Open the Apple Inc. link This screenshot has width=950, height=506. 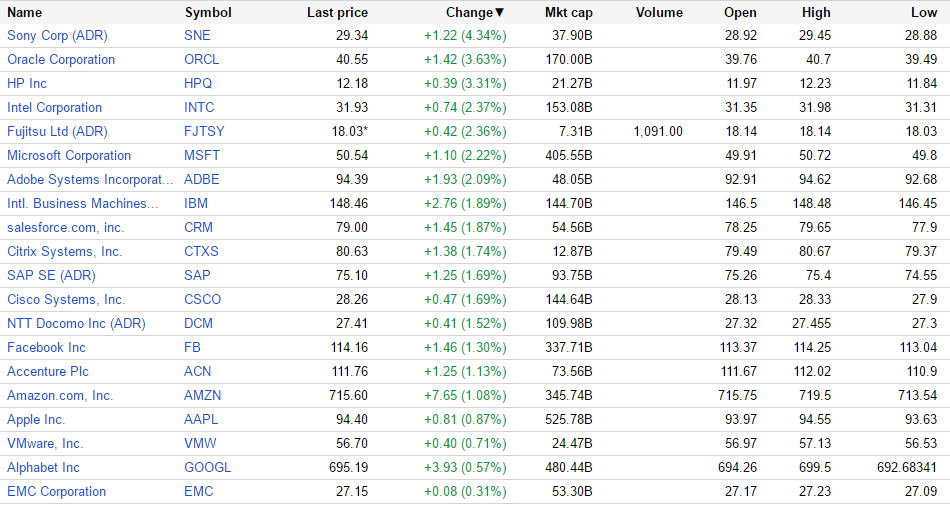(x=36, y=419)
